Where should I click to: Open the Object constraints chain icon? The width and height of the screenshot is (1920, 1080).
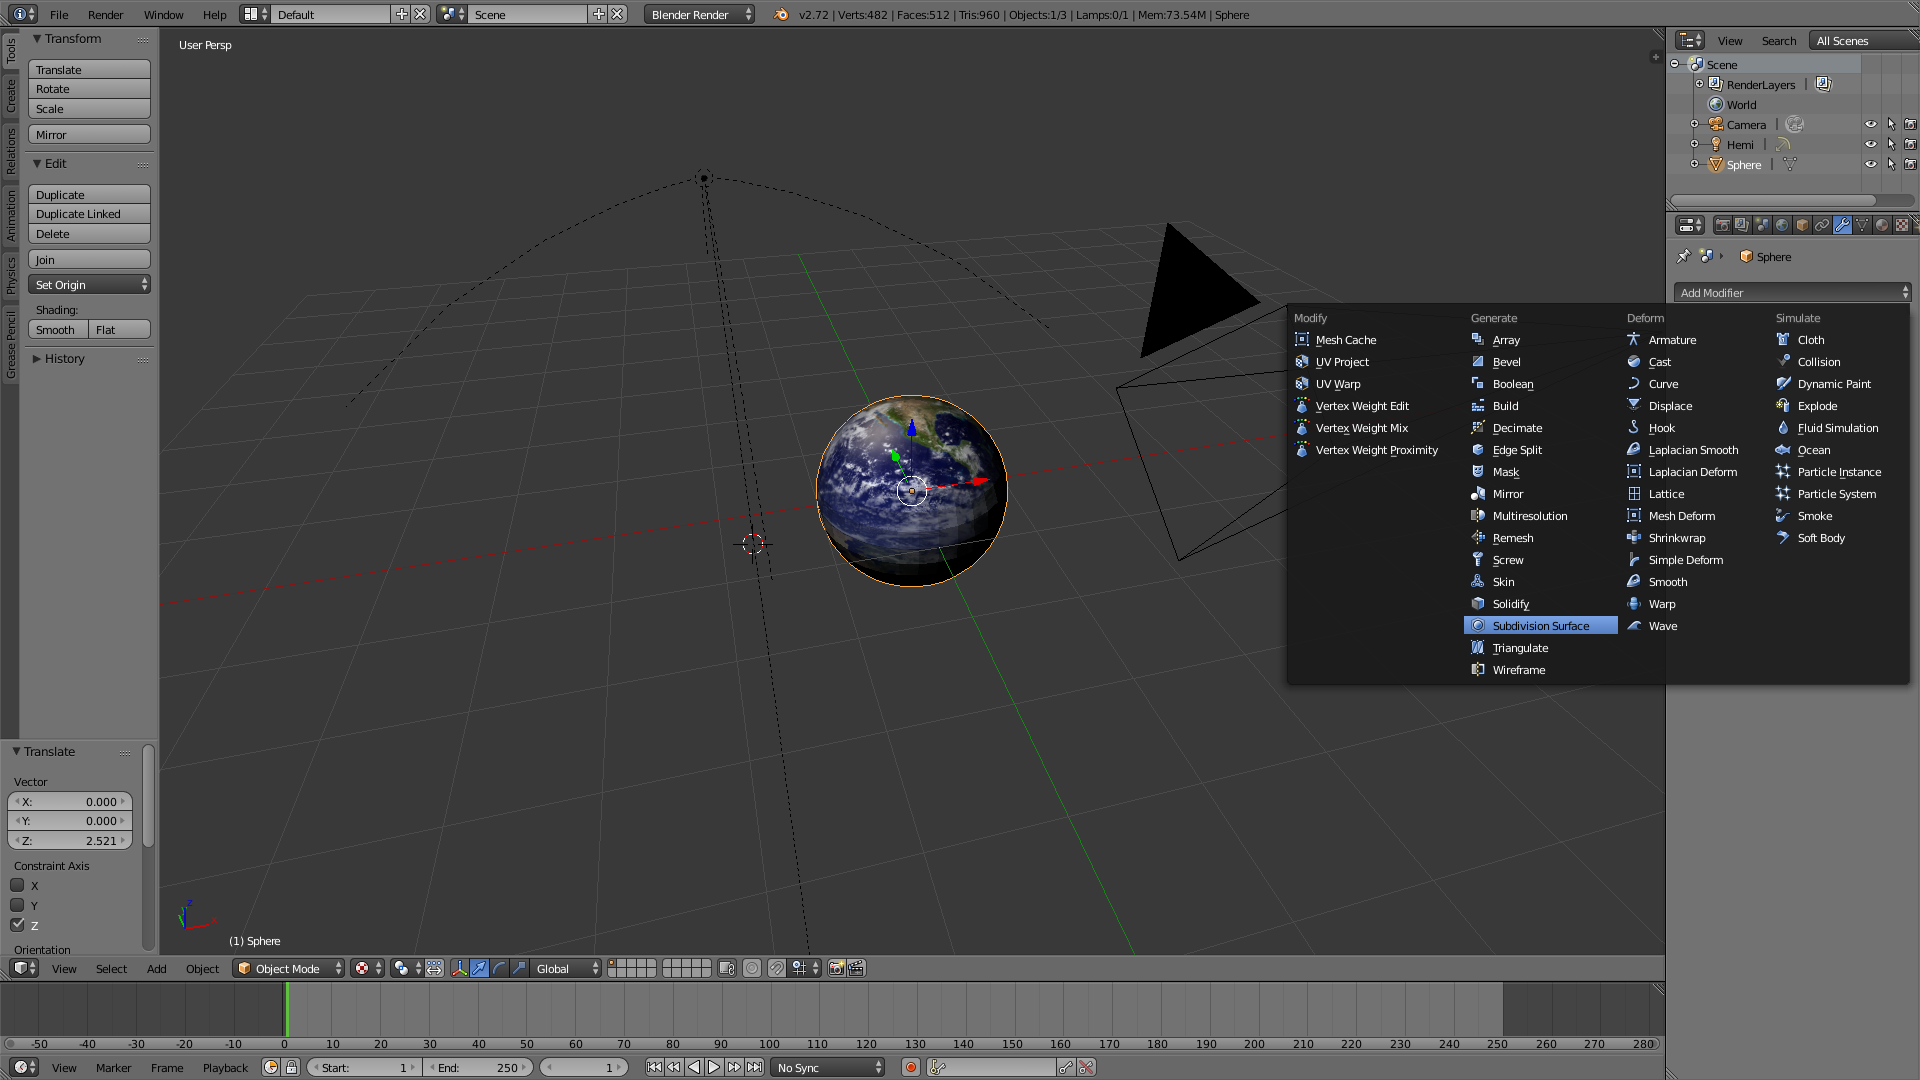click(1822, 225)
